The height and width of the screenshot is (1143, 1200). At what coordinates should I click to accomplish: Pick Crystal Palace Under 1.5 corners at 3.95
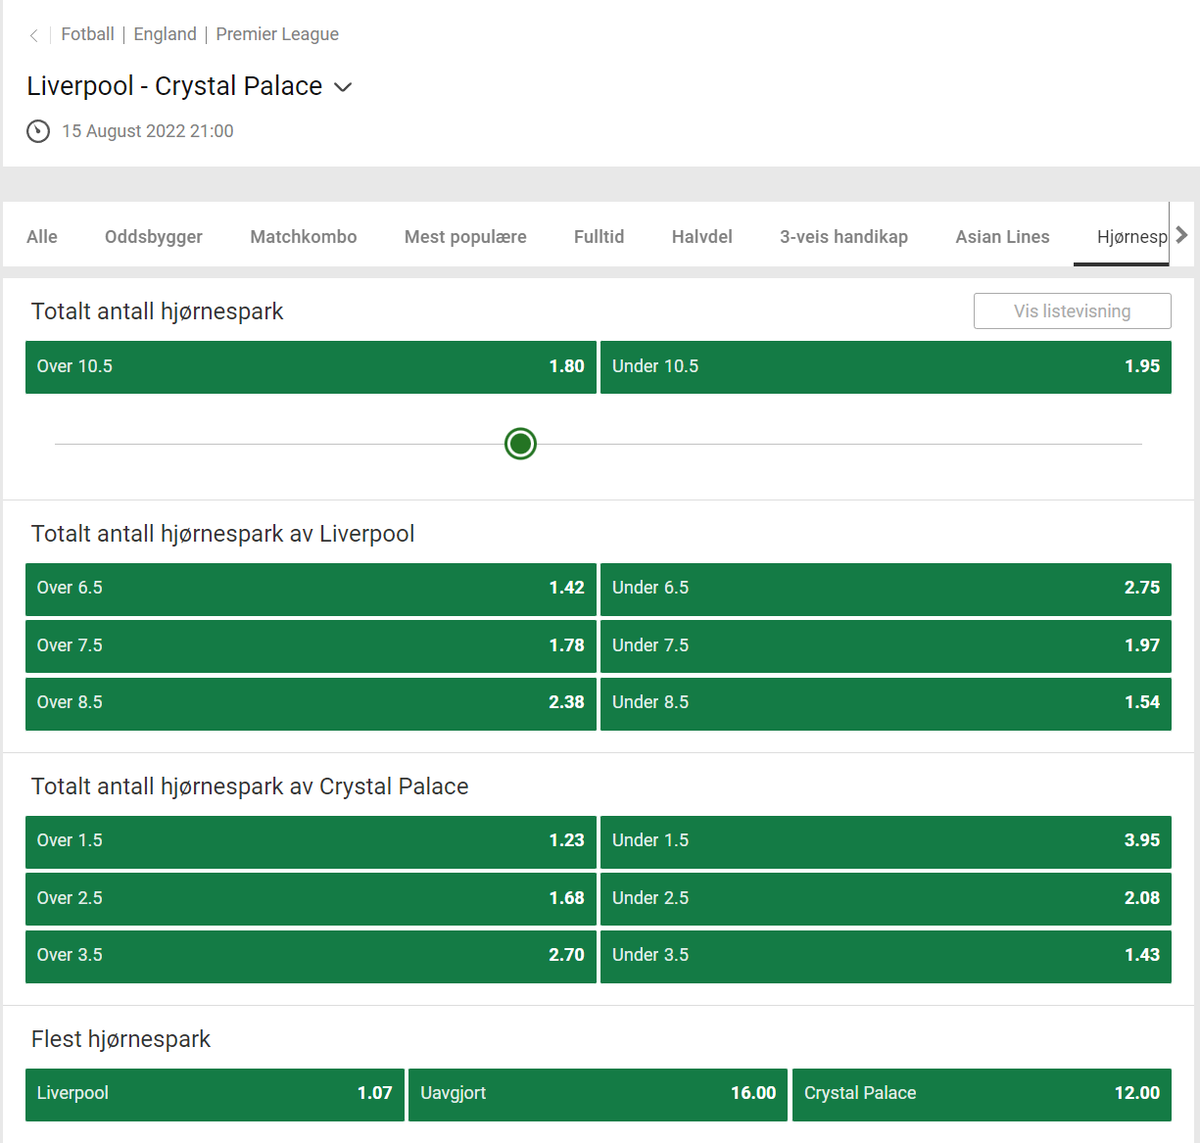tap(886, 842)
